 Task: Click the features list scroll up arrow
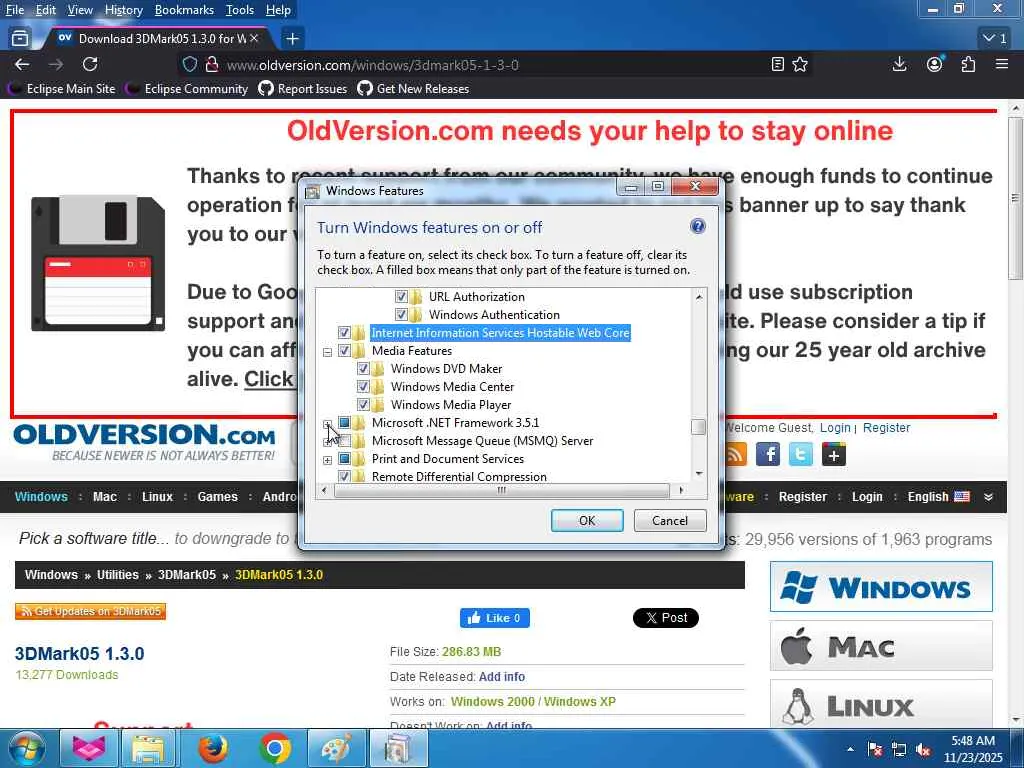(699, 296)
